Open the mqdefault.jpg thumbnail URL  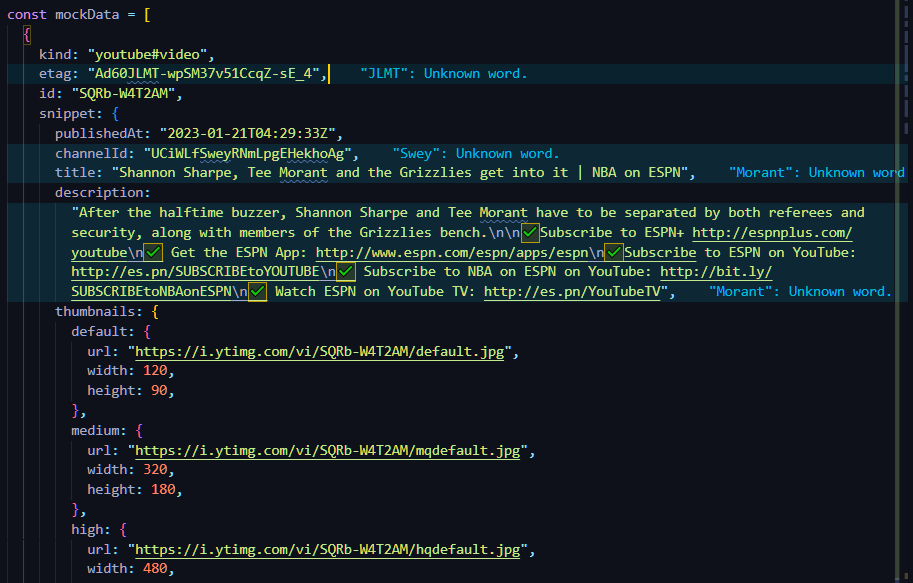tap(327, 451)
